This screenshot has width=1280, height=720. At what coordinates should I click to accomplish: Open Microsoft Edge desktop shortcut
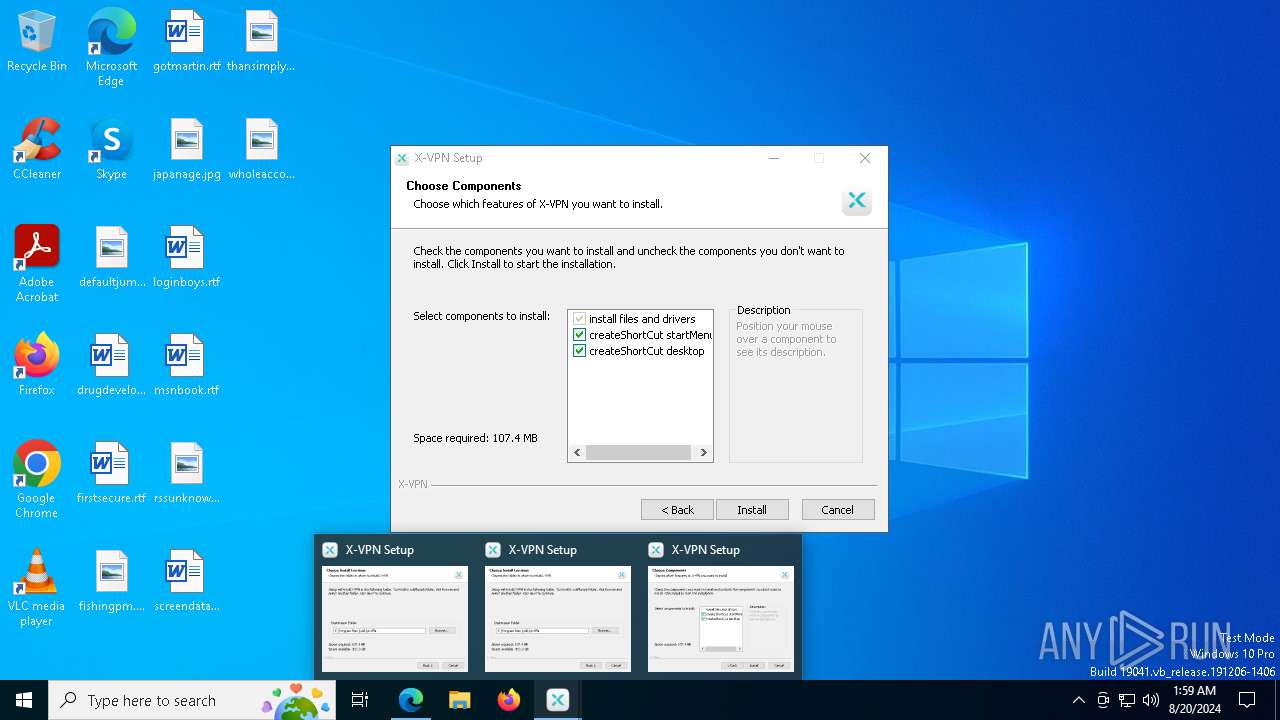pyautogui.click(x=111, y=48)
